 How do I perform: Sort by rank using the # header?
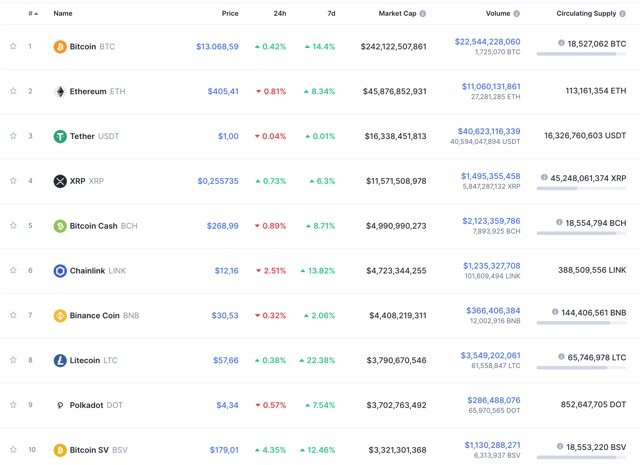coord(33,13)
